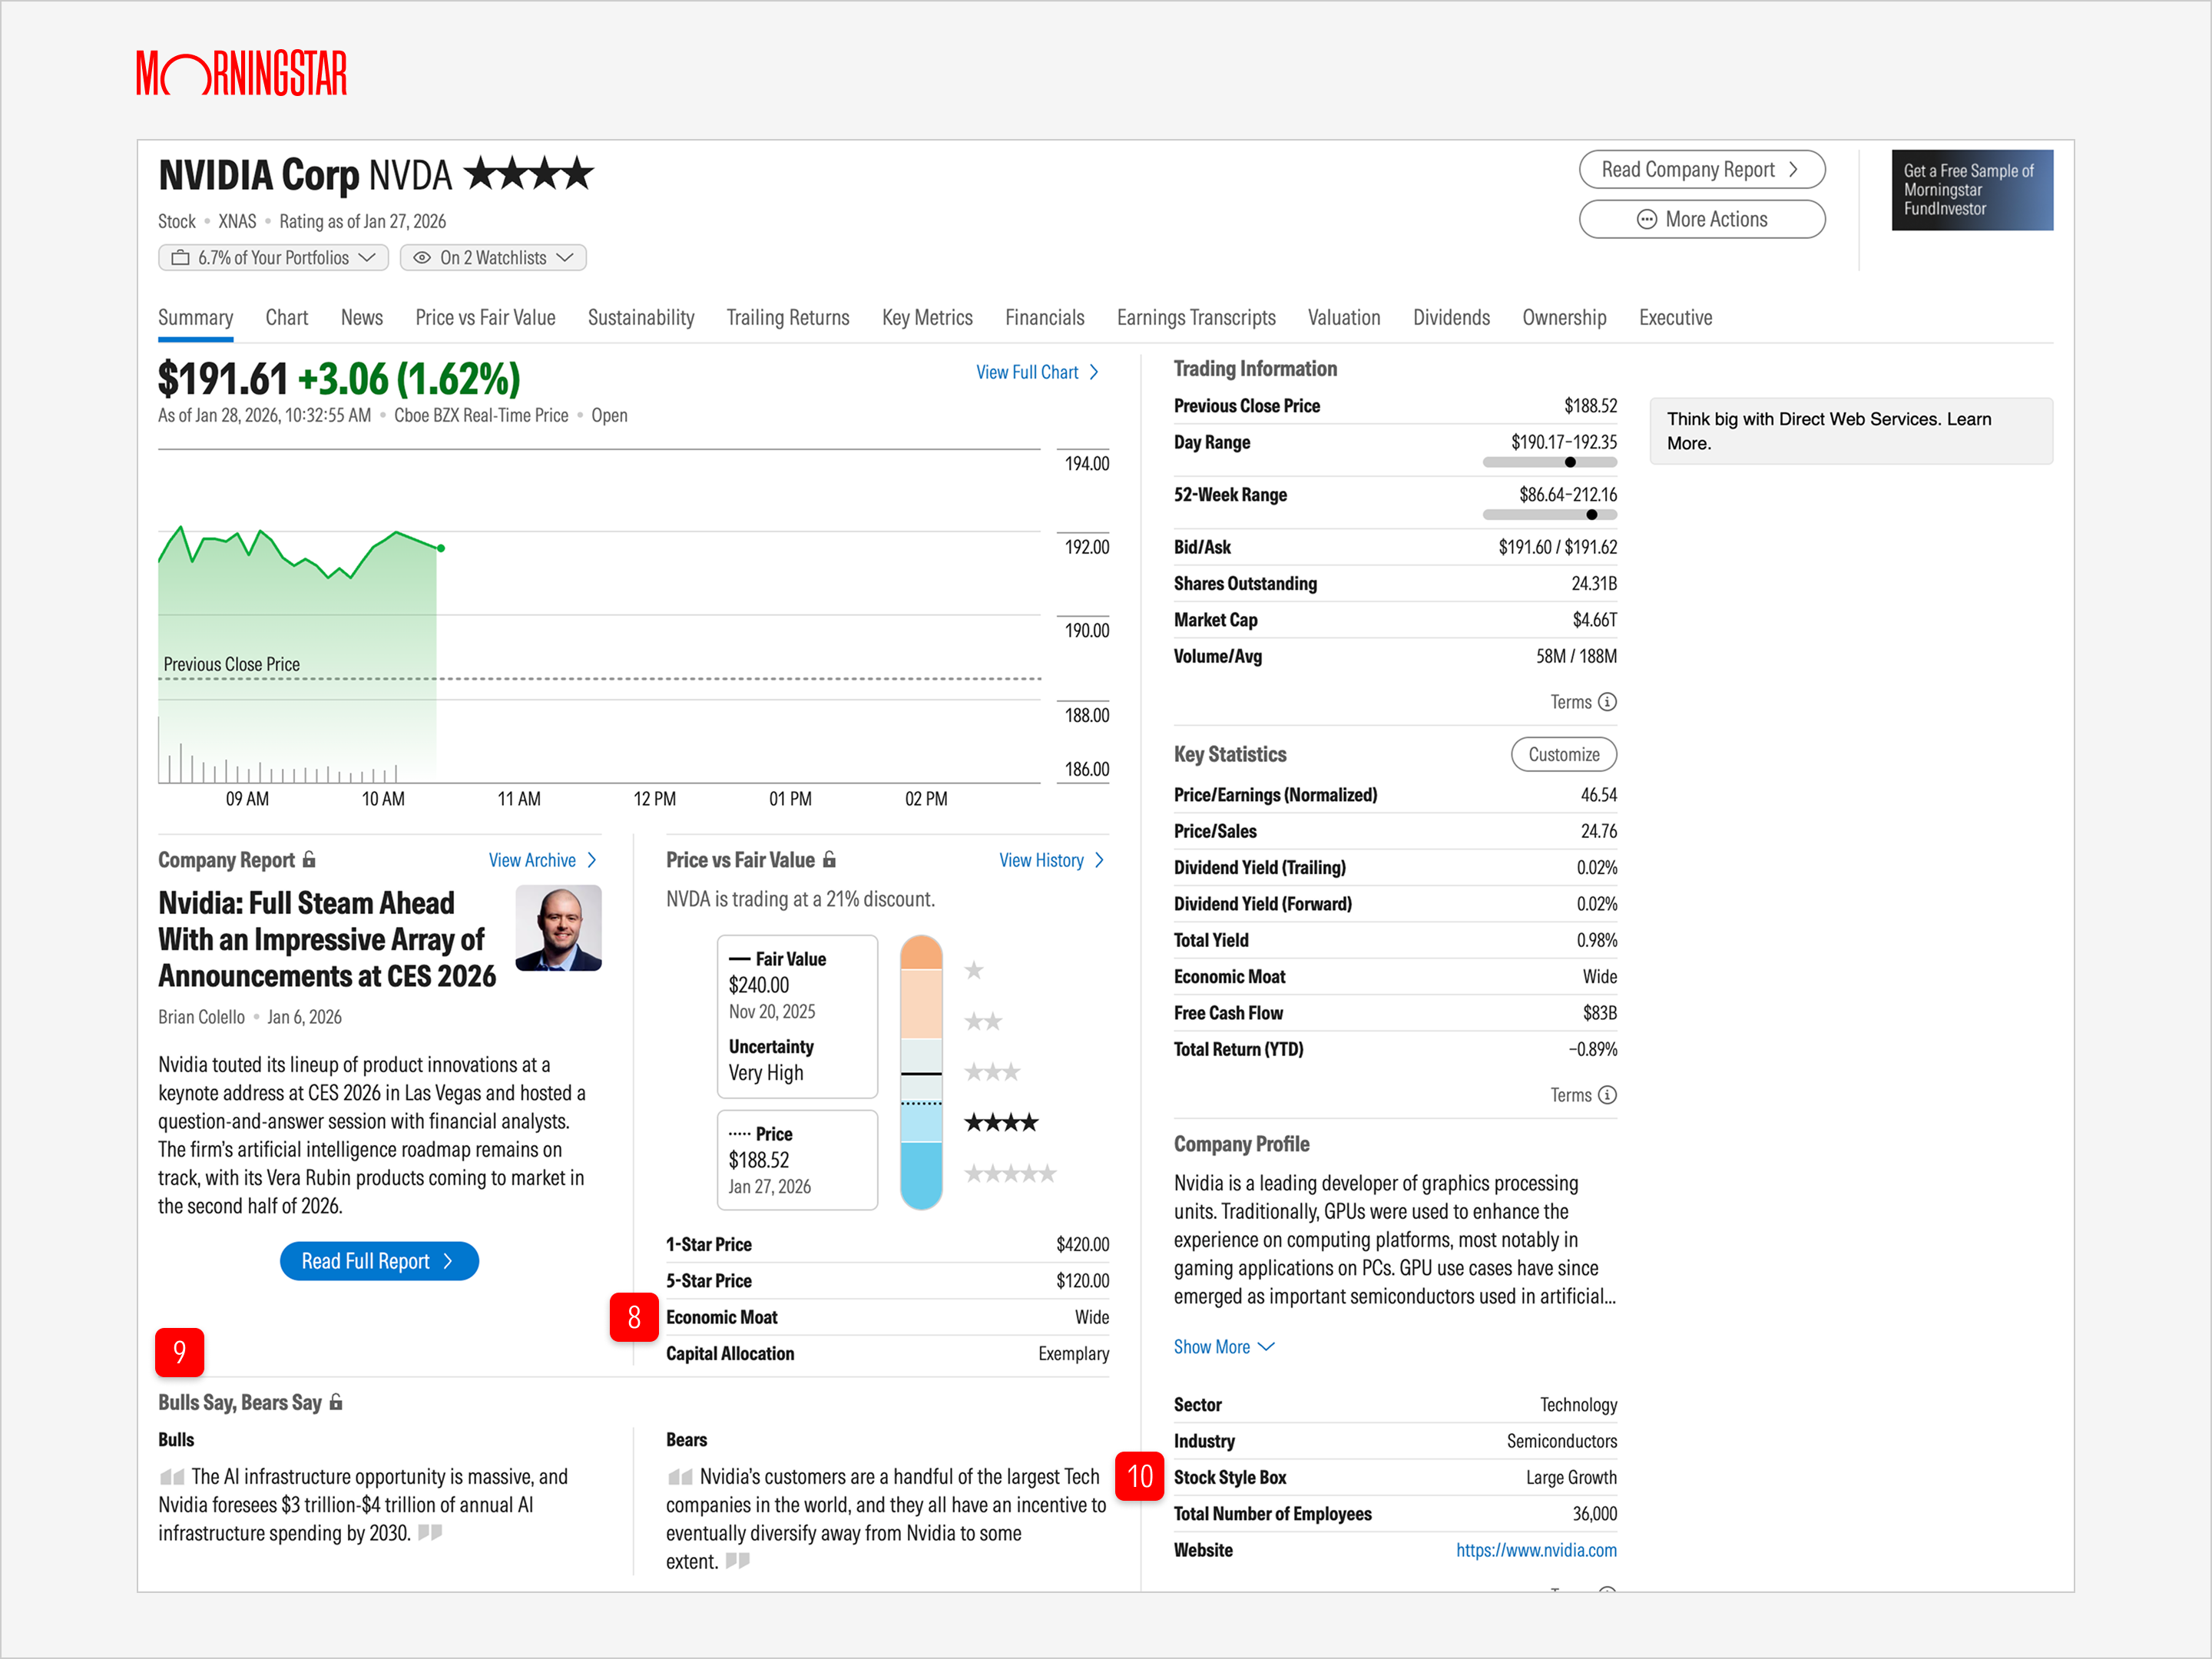Click the View Archive link
2212x1659 pixels.
tap(543, 860)
